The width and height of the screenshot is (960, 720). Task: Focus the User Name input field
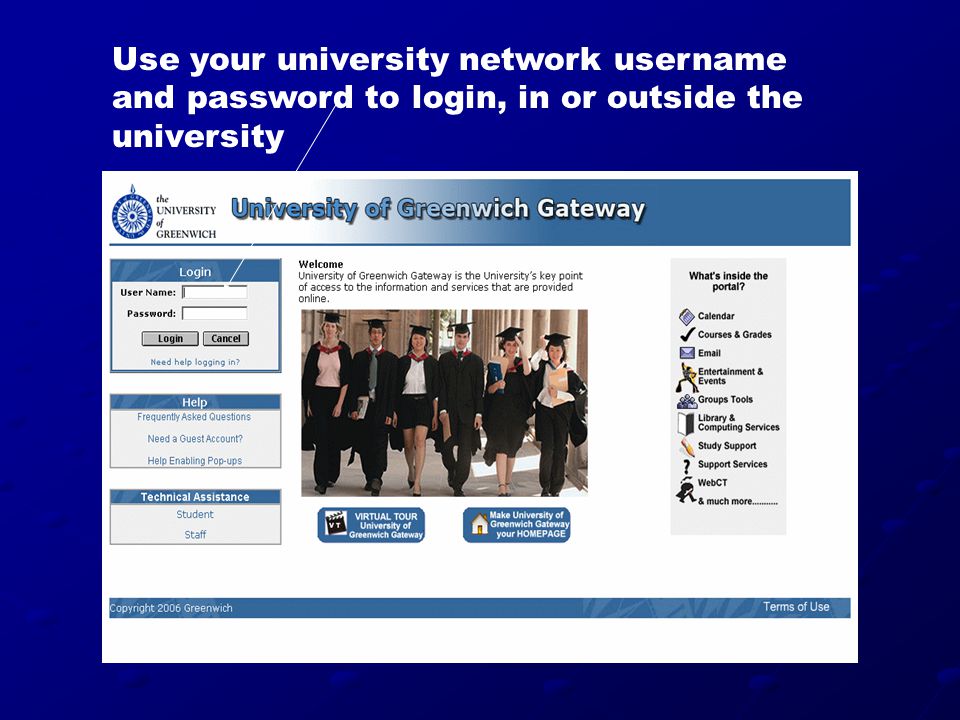tap(215, 292)
